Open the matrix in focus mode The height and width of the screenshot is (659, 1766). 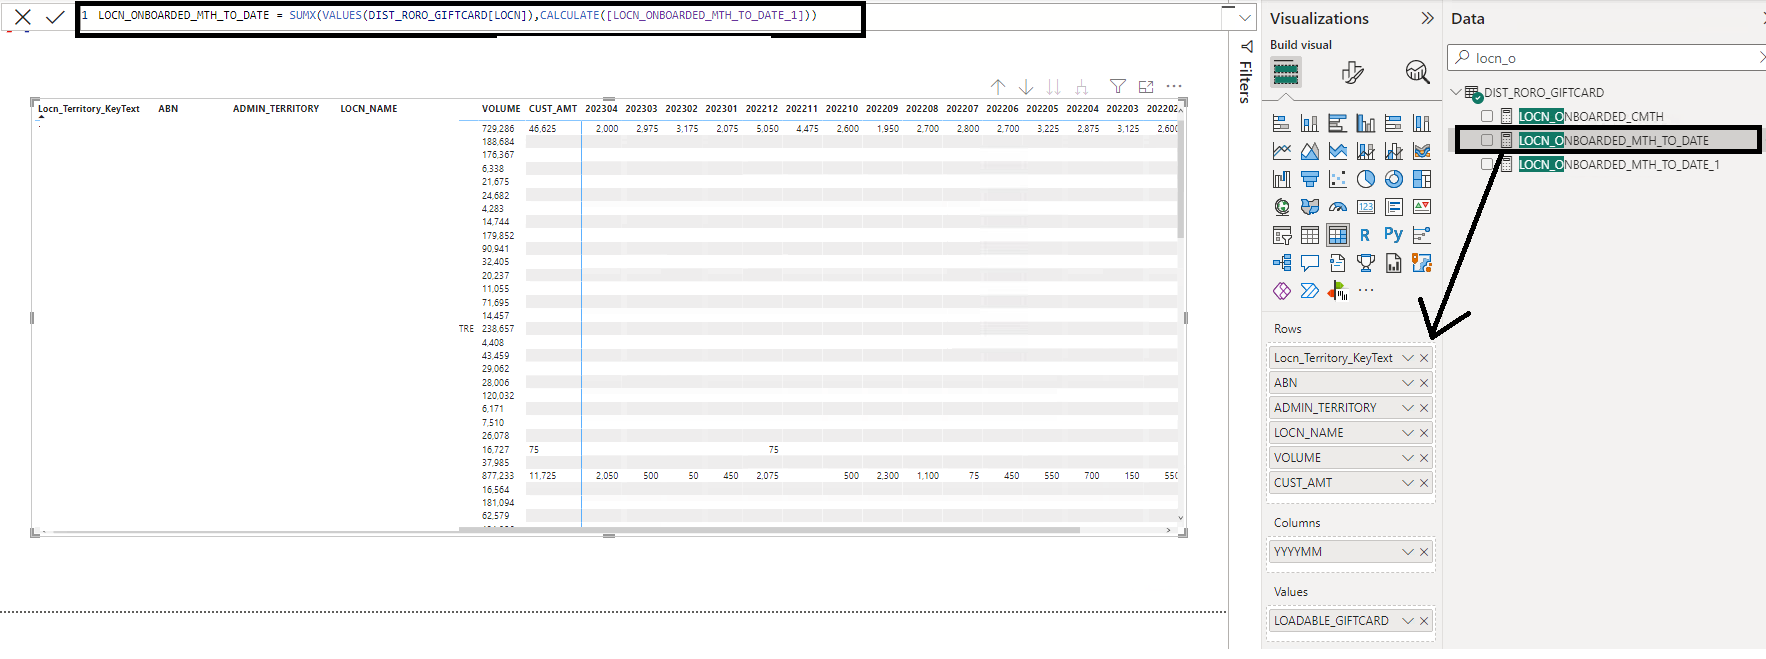[x=1146, y=87]
